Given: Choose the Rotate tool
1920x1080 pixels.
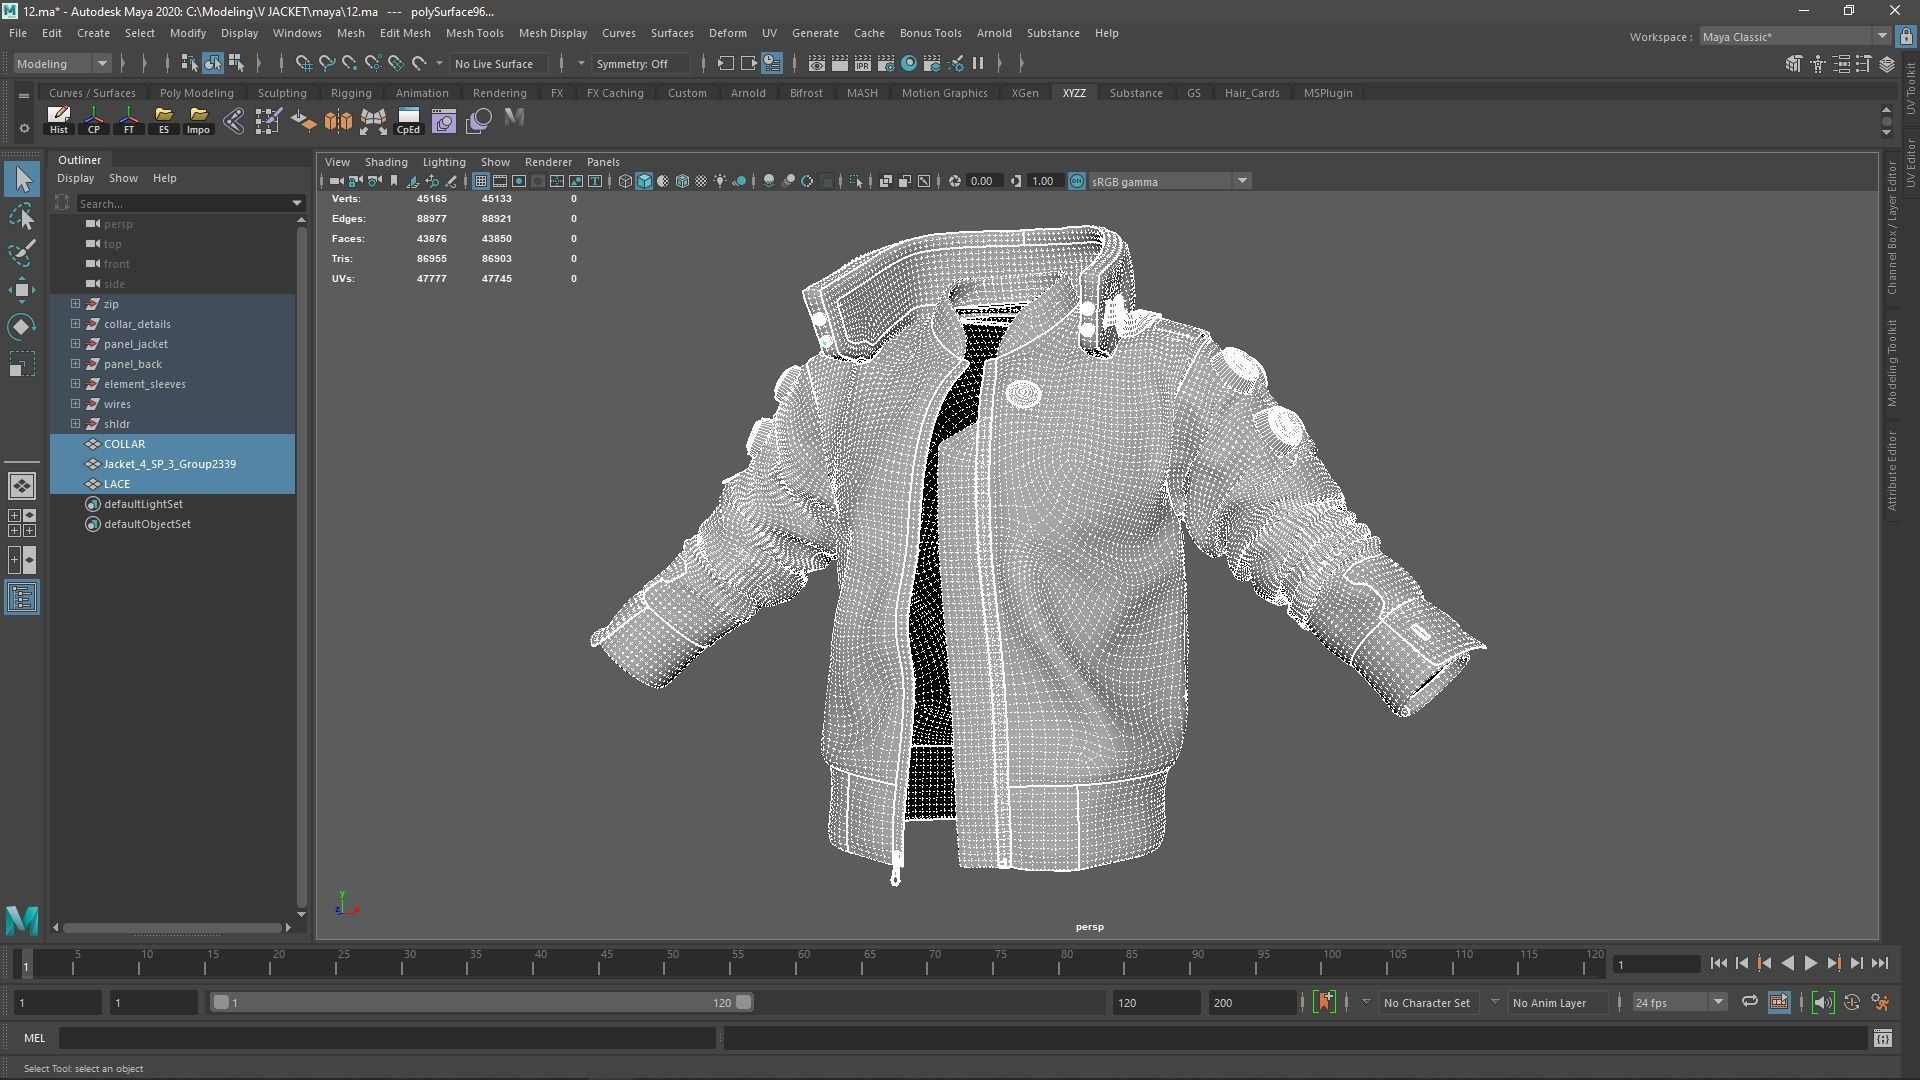Looking at the screenshot, I should click(x=22, y=327).
